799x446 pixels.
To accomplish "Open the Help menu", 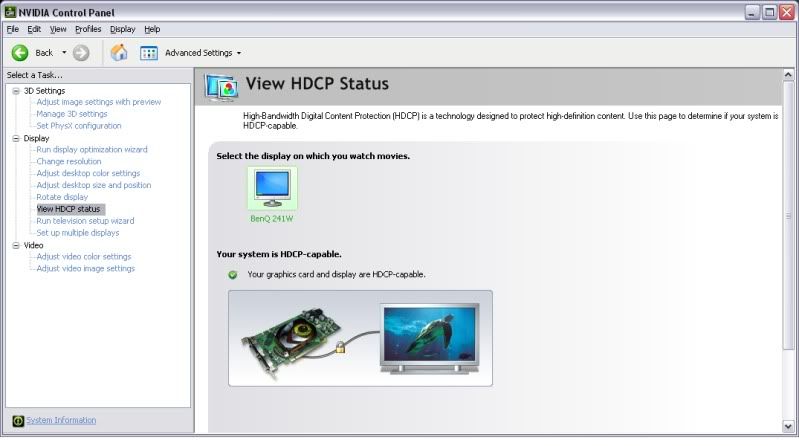I will point(152,29).
